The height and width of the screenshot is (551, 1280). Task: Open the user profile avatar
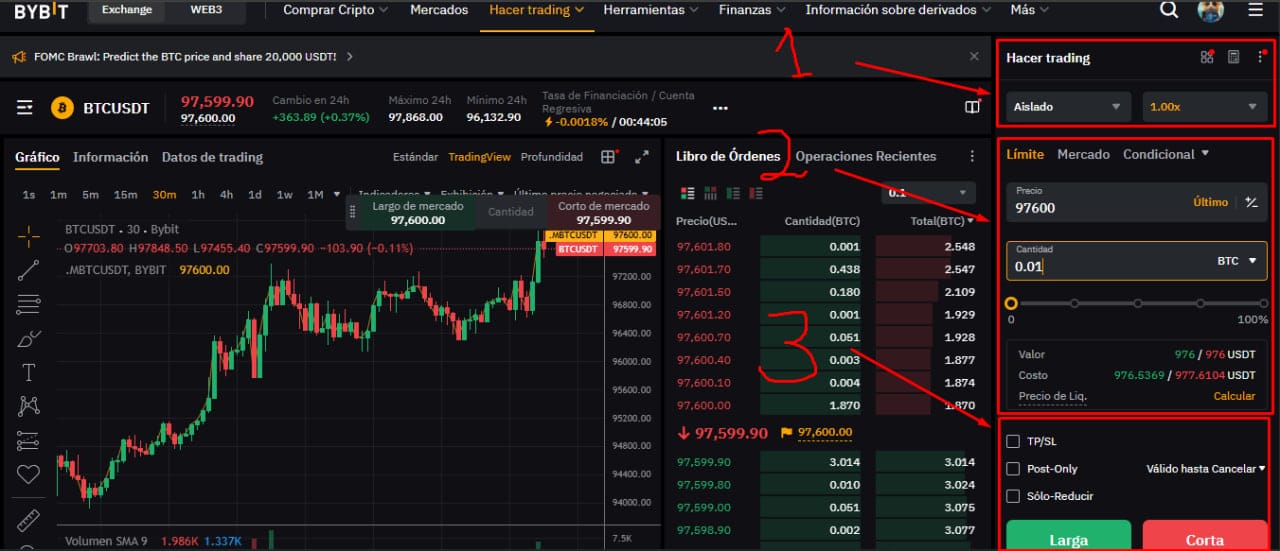[1211, 10]
